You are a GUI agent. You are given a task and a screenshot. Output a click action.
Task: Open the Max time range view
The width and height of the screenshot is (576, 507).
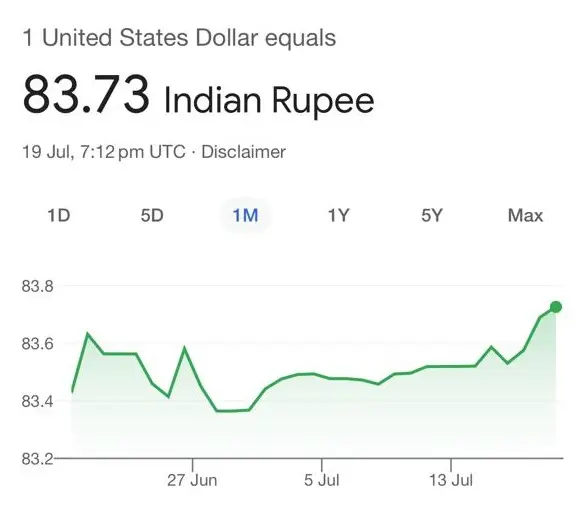(x=525, y=215)
